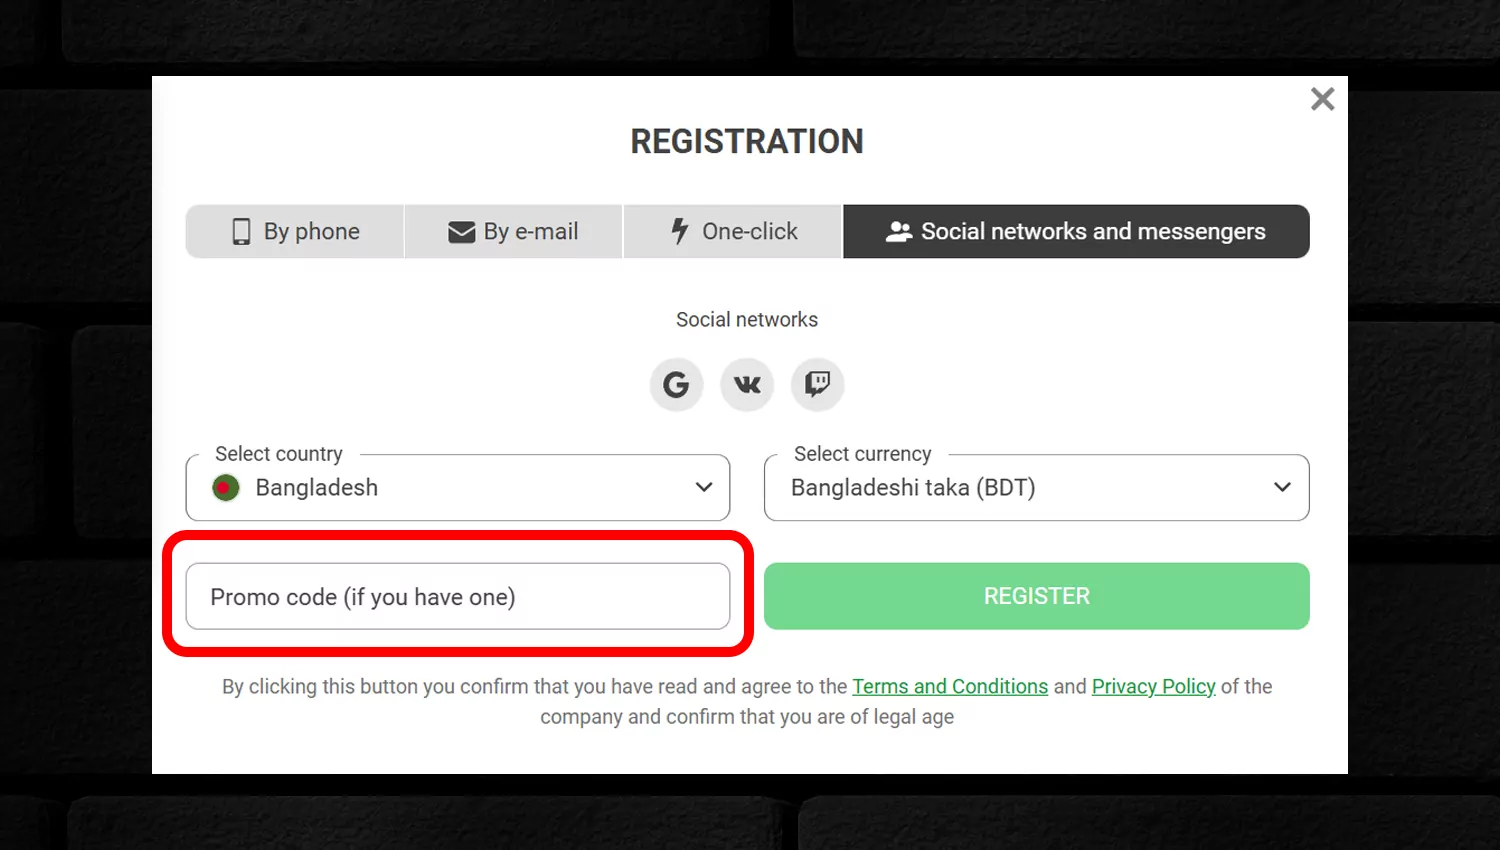Switch to the By e-mail tab
Viewport: 1500px width, 850px height.
point(513,231)
